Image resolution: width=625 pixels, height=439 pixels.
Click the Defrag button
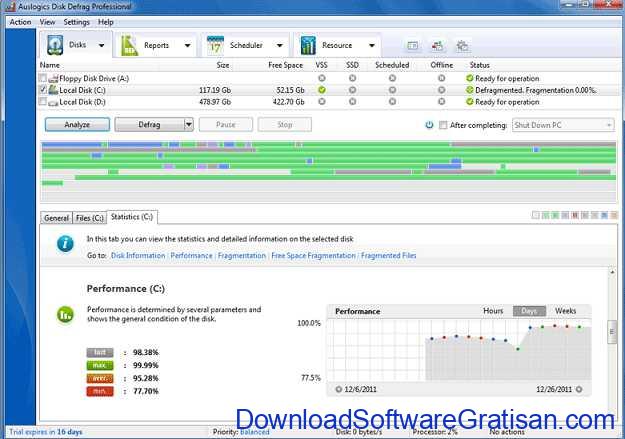(x=149, y=125)
